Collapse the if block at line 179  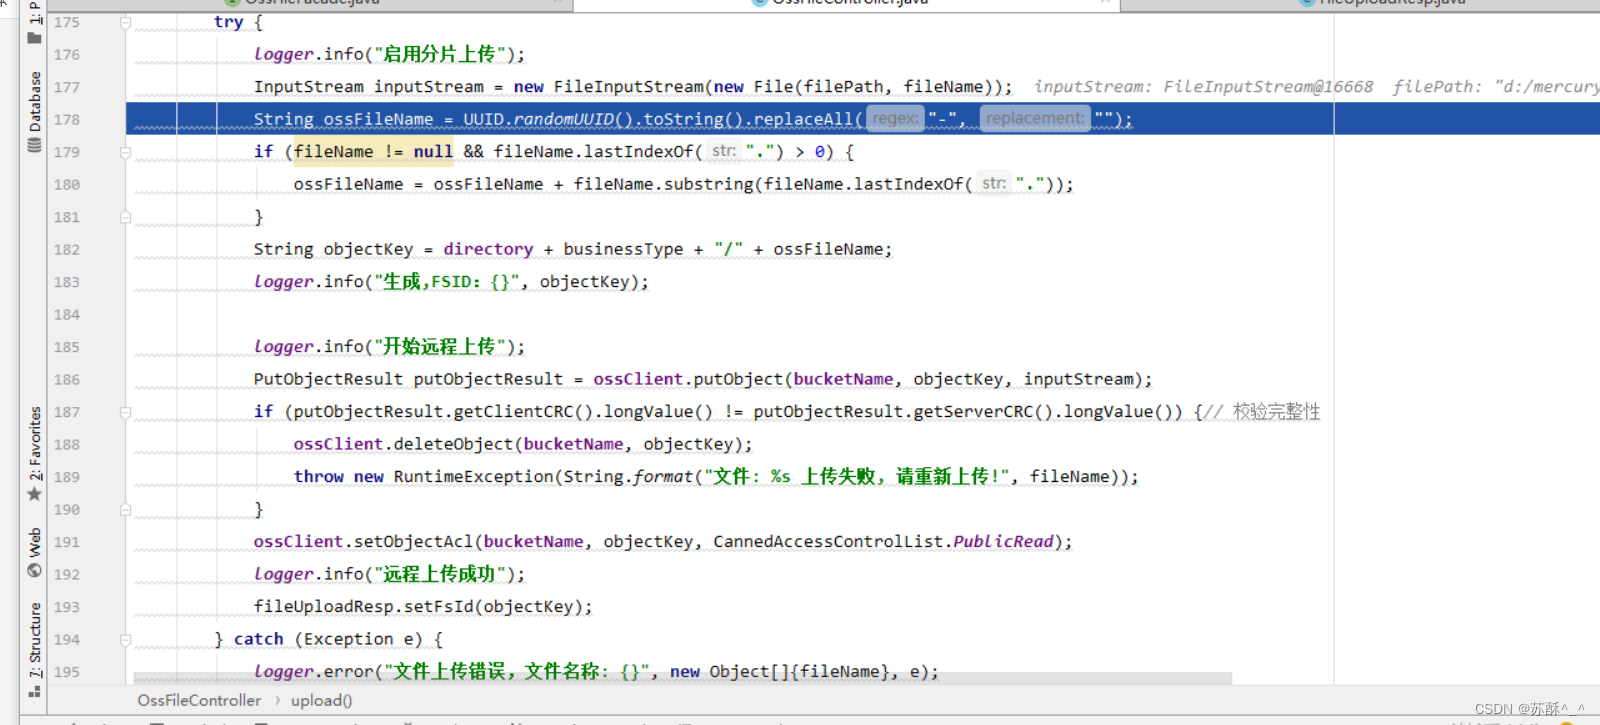[x=125, y=152]
